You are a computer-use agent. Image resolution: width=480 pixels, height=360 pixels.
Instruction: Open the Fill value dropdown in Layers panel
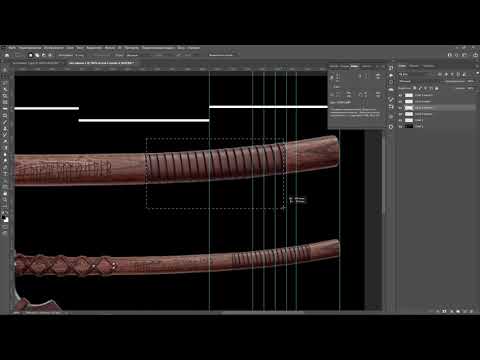(x=471, y=88)
